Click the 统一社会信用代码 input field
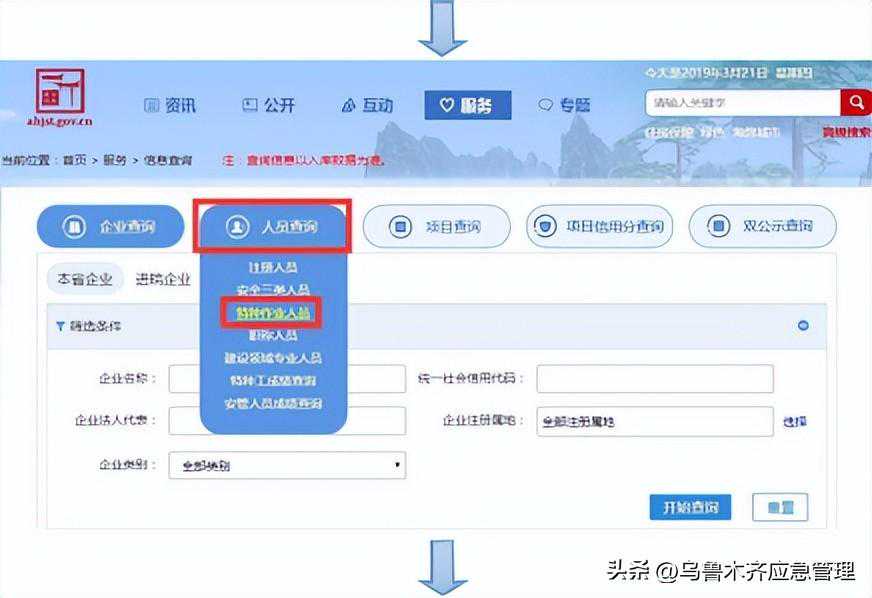Screen dimensions: 872x598 [x=655, y=379]
